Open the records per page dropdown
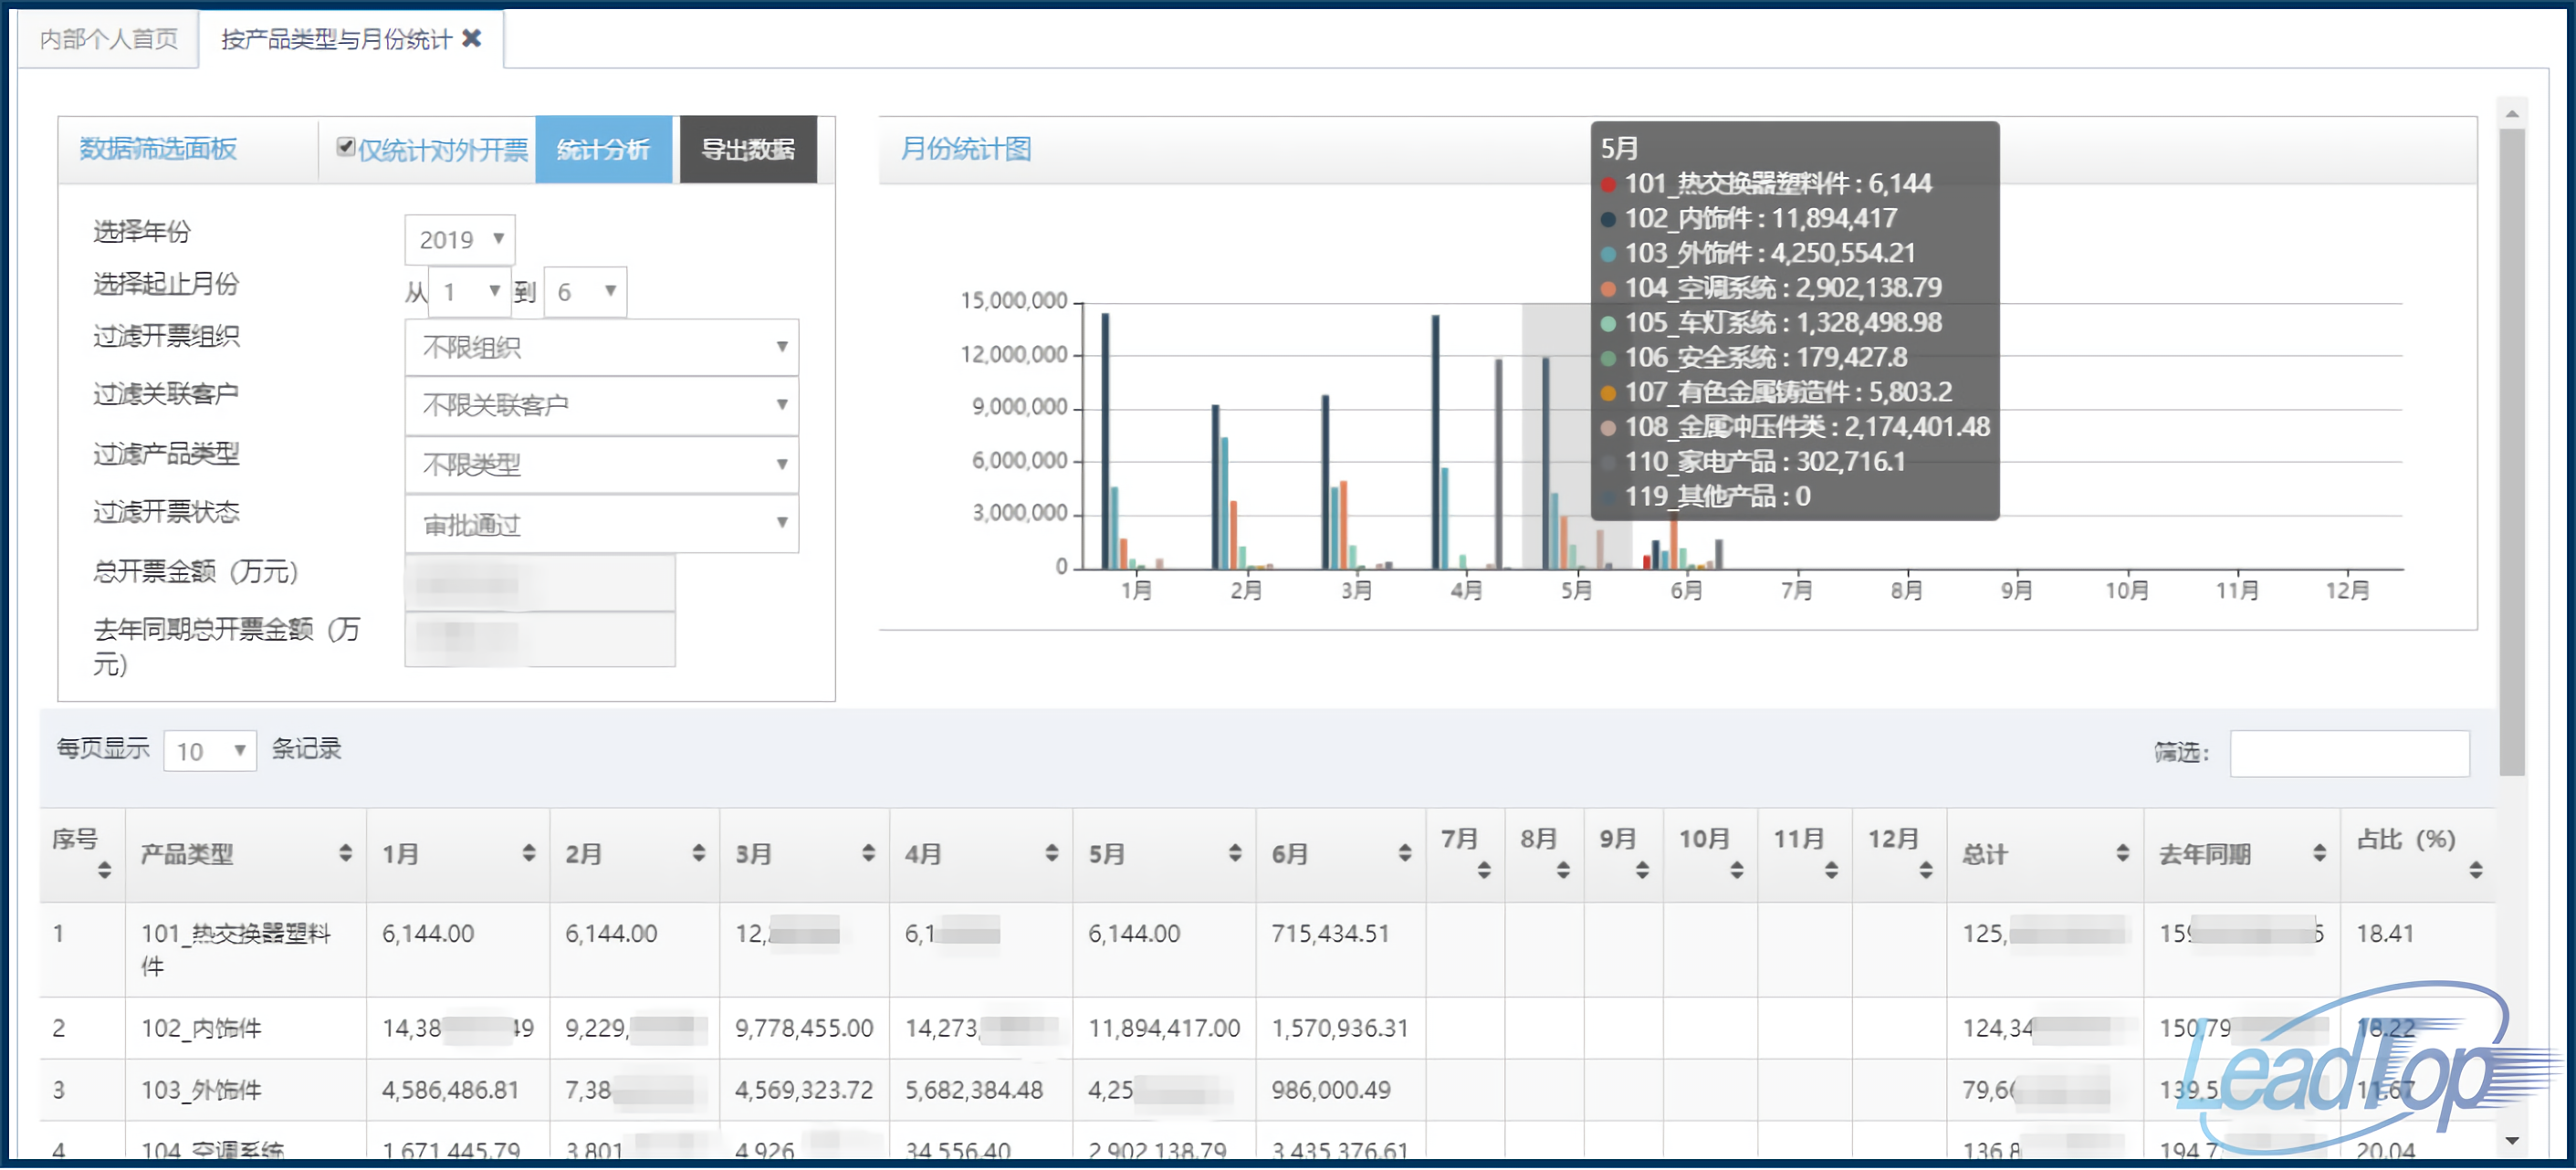The width and height of the screenshot is (2576, 1170). tap(210, 751)
